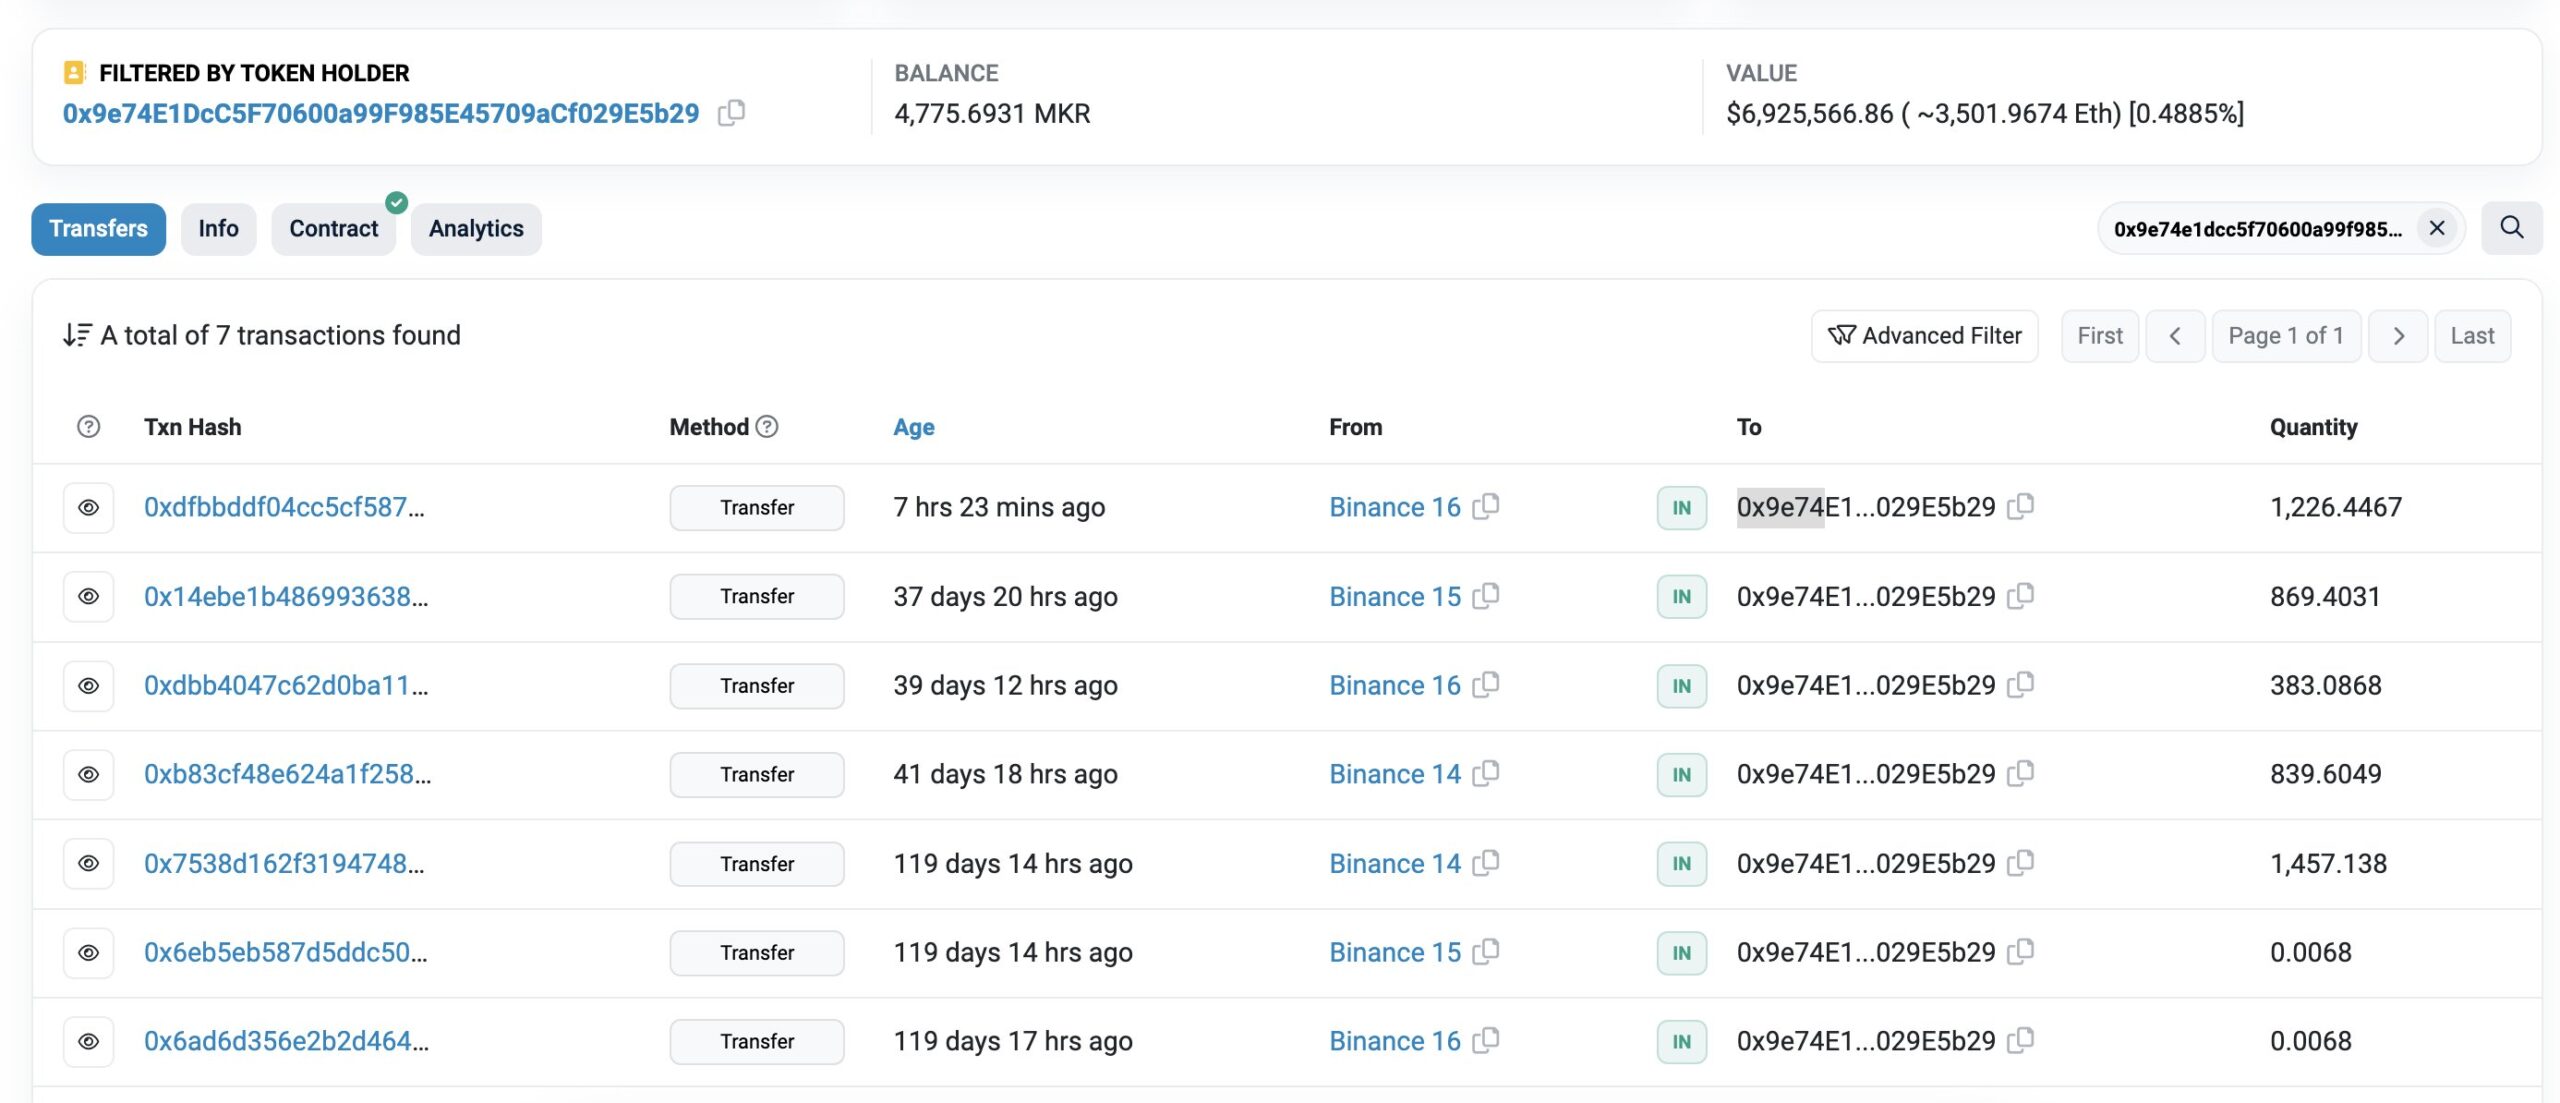The height and width of the screenshot is (1103, 2560).
Task: Toggle eye preview for 0x6eb5eb587d5ddc50 transaction
Action: (88, 952)
